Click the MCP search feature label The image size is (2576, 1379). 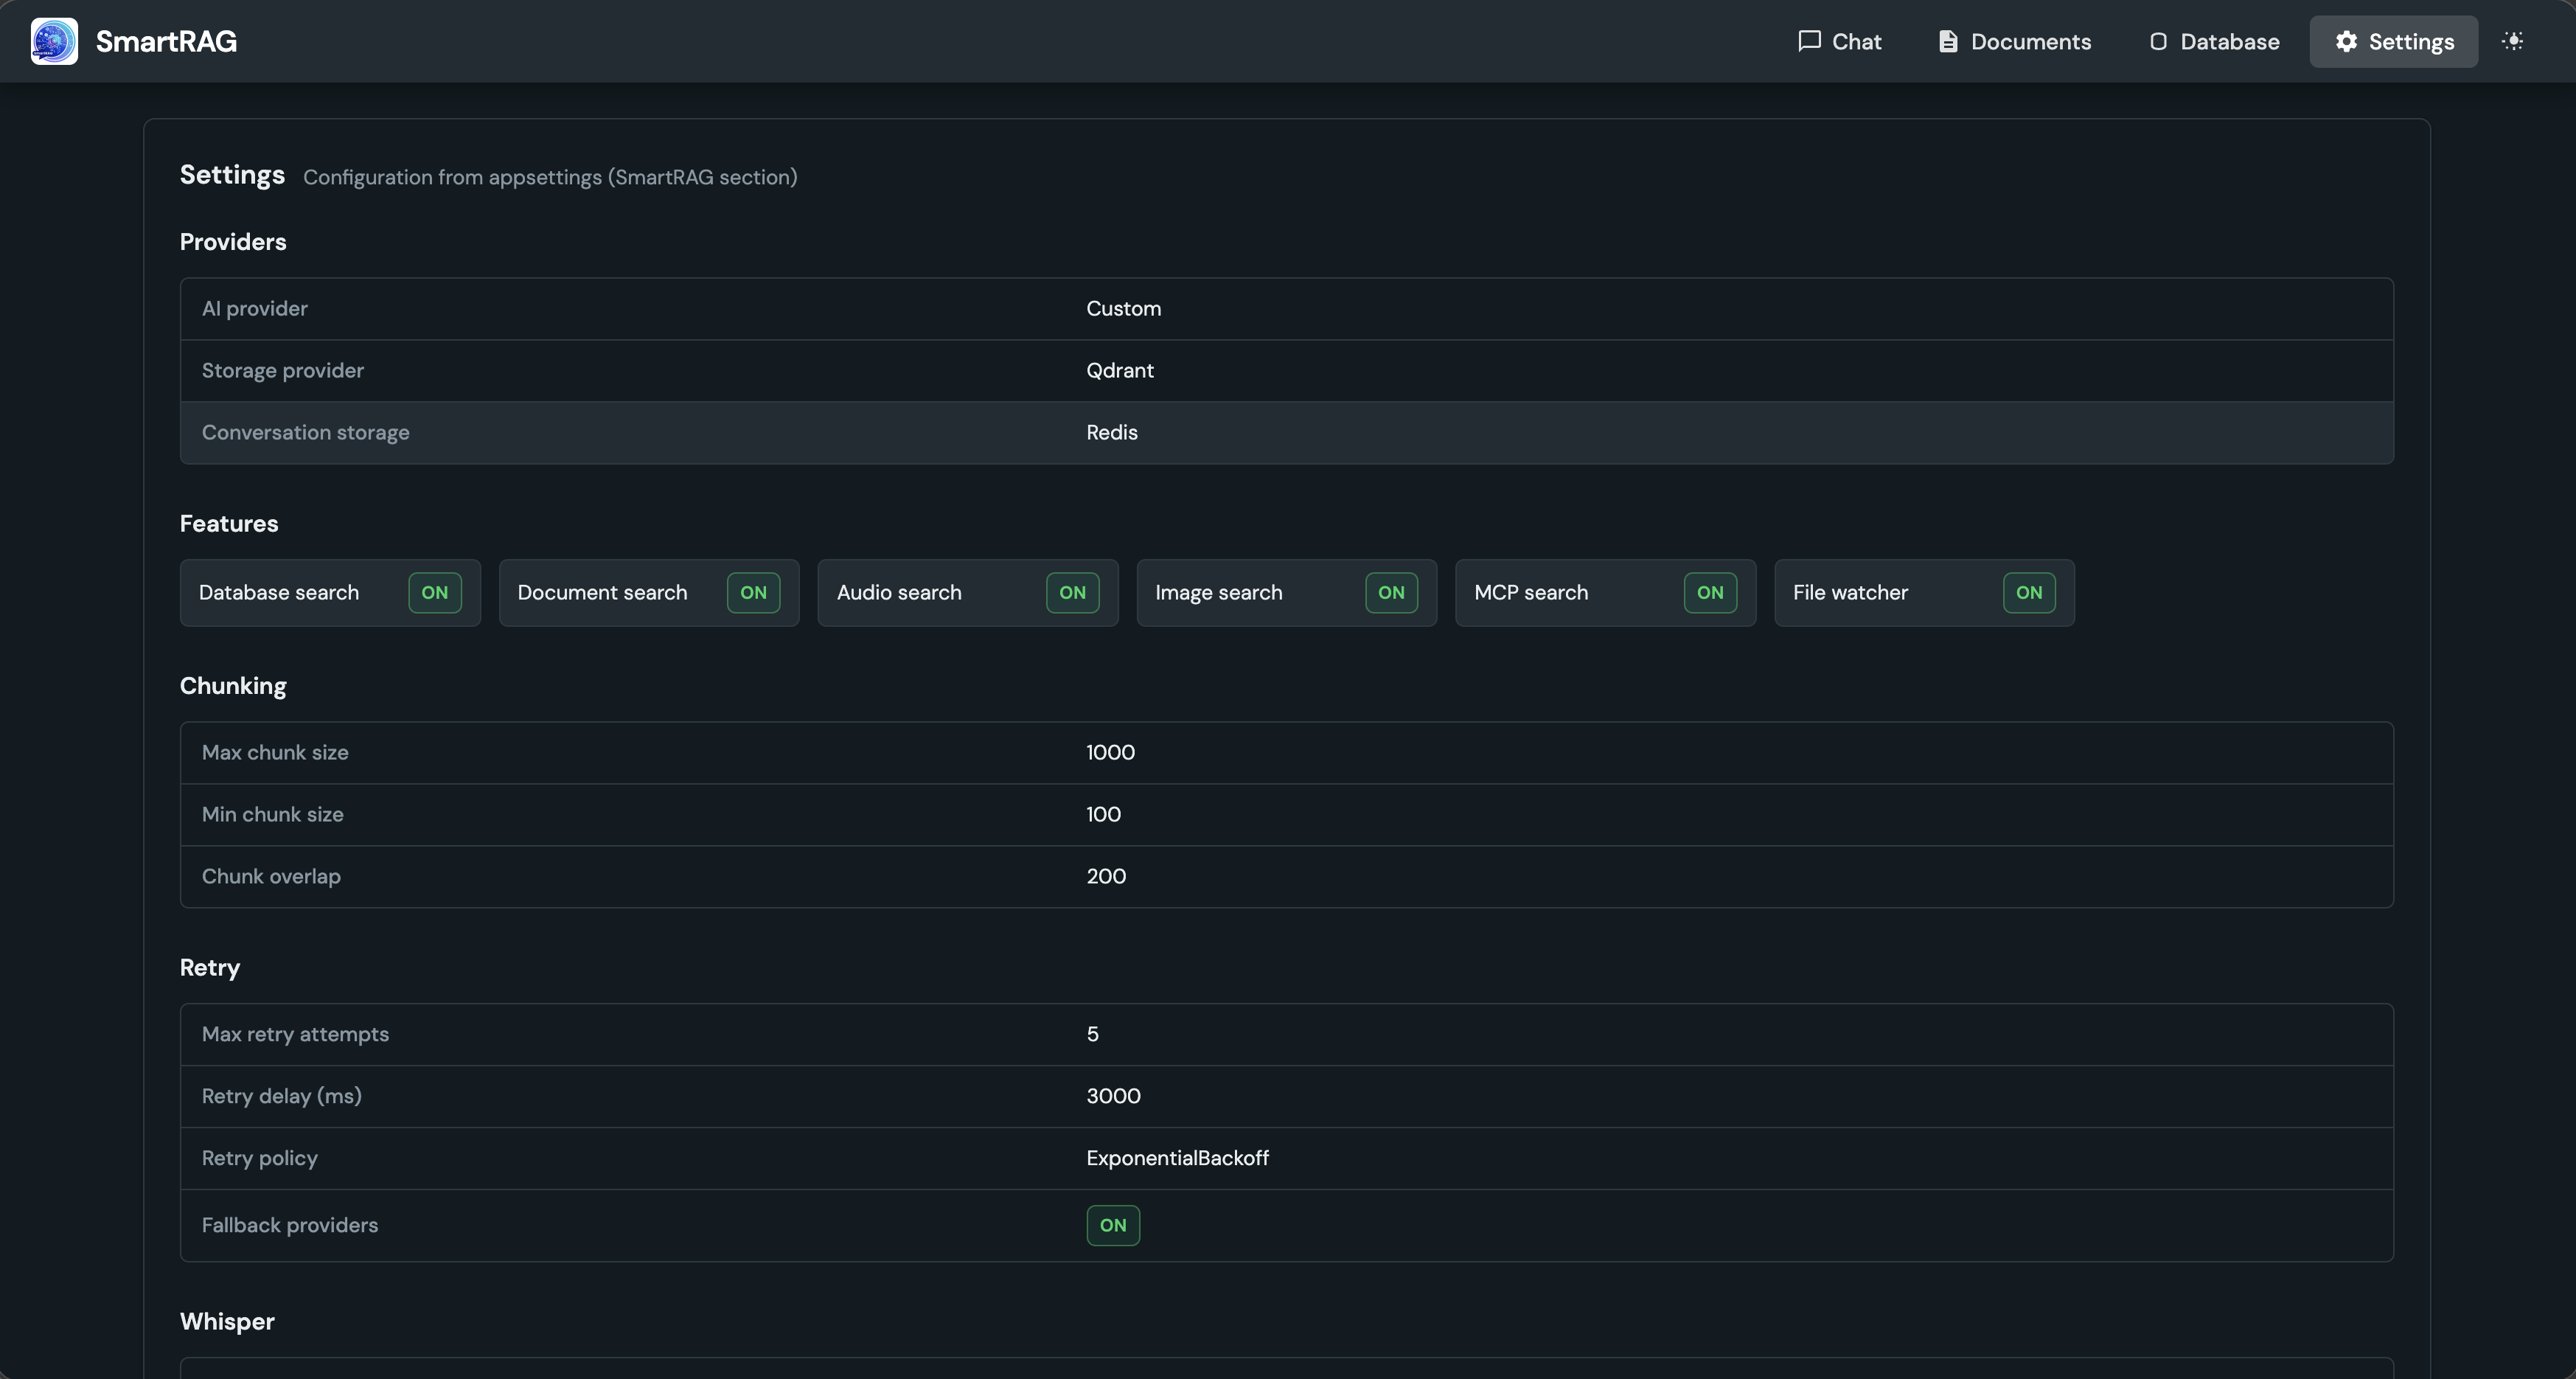(1531, 593)
